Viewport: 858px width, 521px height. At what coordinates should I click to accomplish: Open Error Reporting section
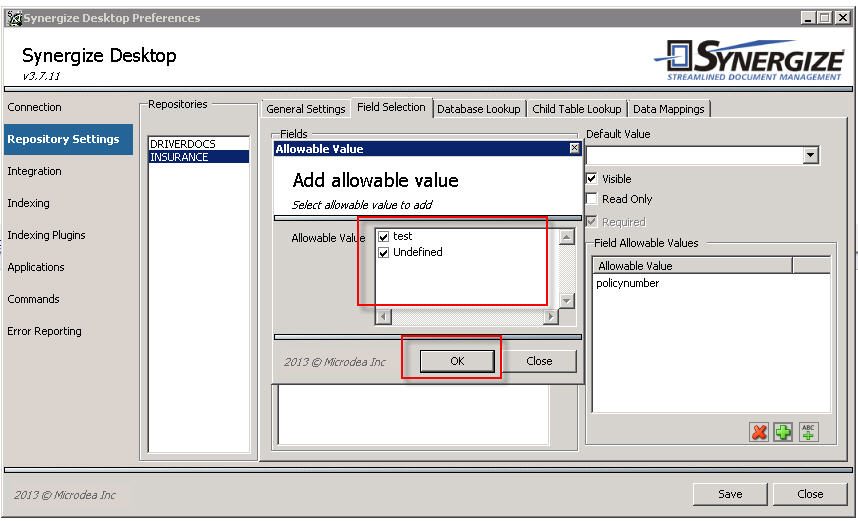(x=44, y=331)
